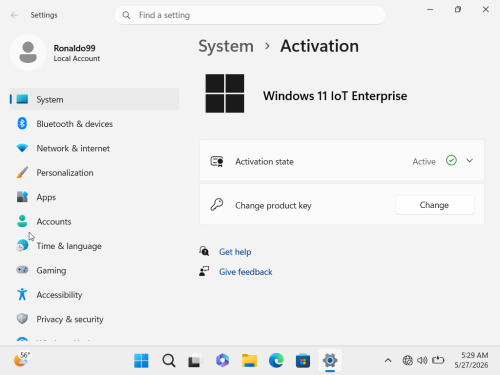This screenshot has height=375, width=500.
Task: Click the Change product key button
Action: pos(435,205)
